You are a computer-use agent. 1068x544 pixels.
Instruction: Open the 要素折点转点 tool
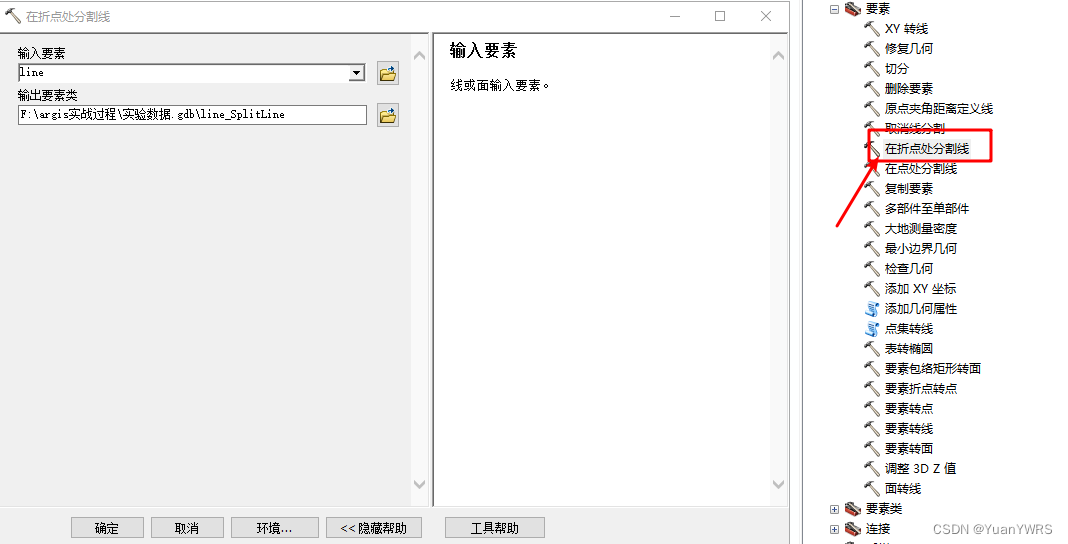click(921, 388)
